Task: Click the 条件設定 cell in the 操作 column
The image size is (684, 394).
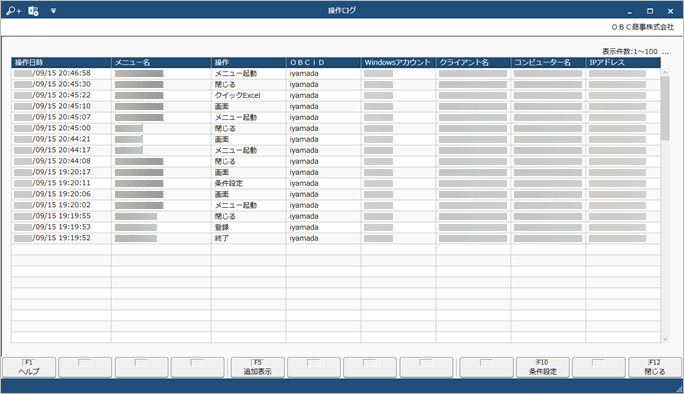Action: click(249, 183)
